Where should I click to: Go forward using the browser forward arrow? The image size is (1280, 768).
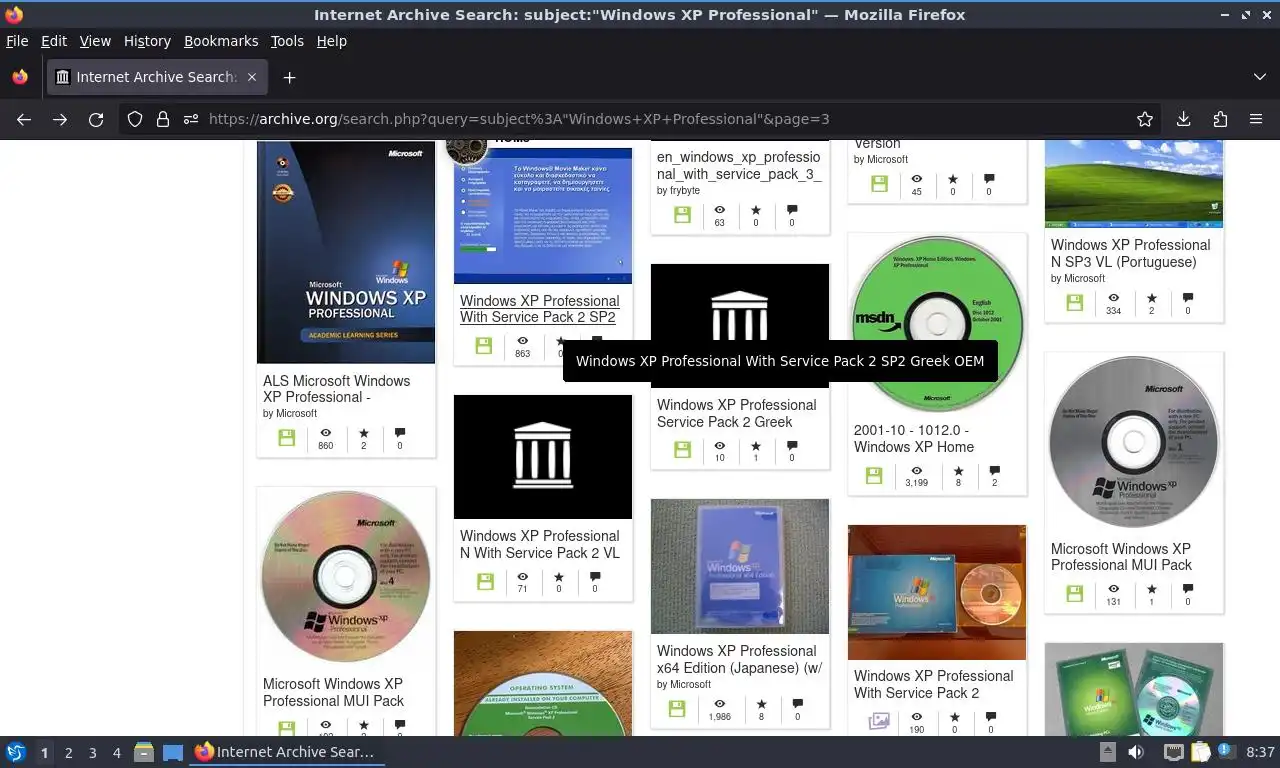60,119
